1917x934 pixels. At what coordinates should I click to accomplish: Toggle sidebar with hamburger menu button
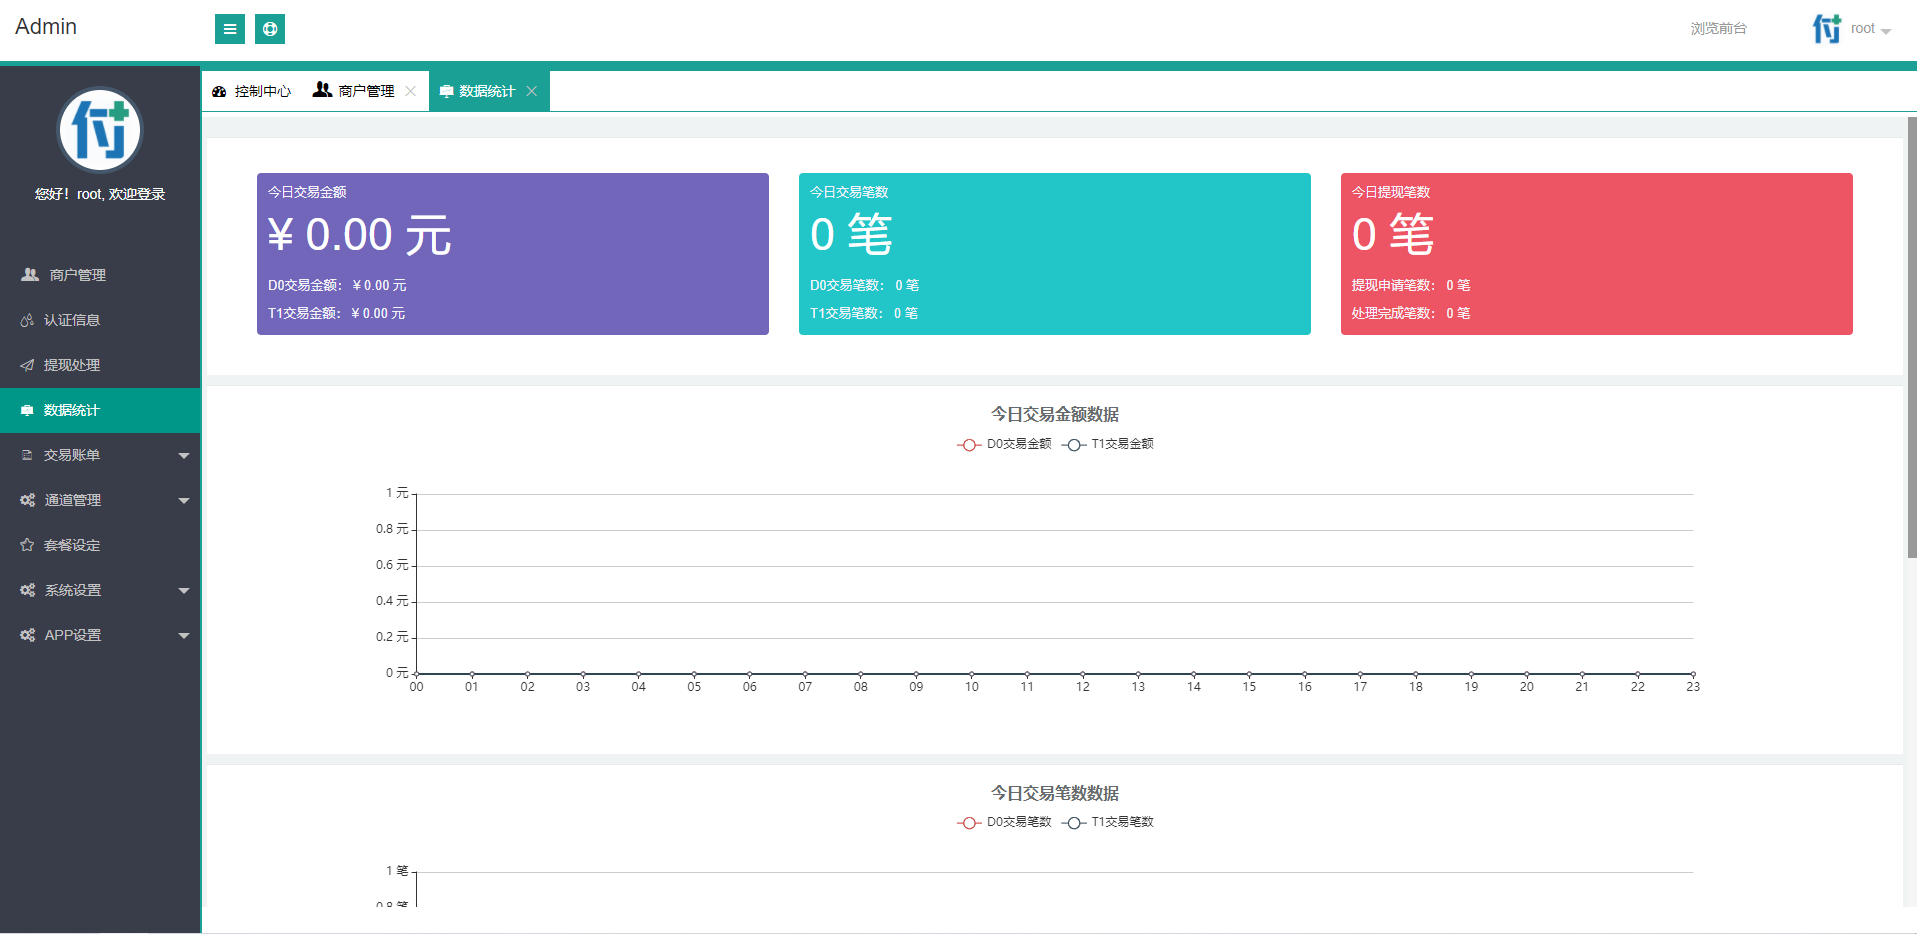(x=230, y=29)
